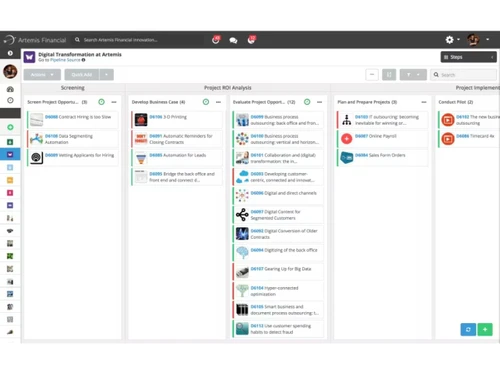Click the green clock on Evaluate Project Opport…
This screenshot has height=375, width=500.
pyautogui.click(x=307, y=102)
